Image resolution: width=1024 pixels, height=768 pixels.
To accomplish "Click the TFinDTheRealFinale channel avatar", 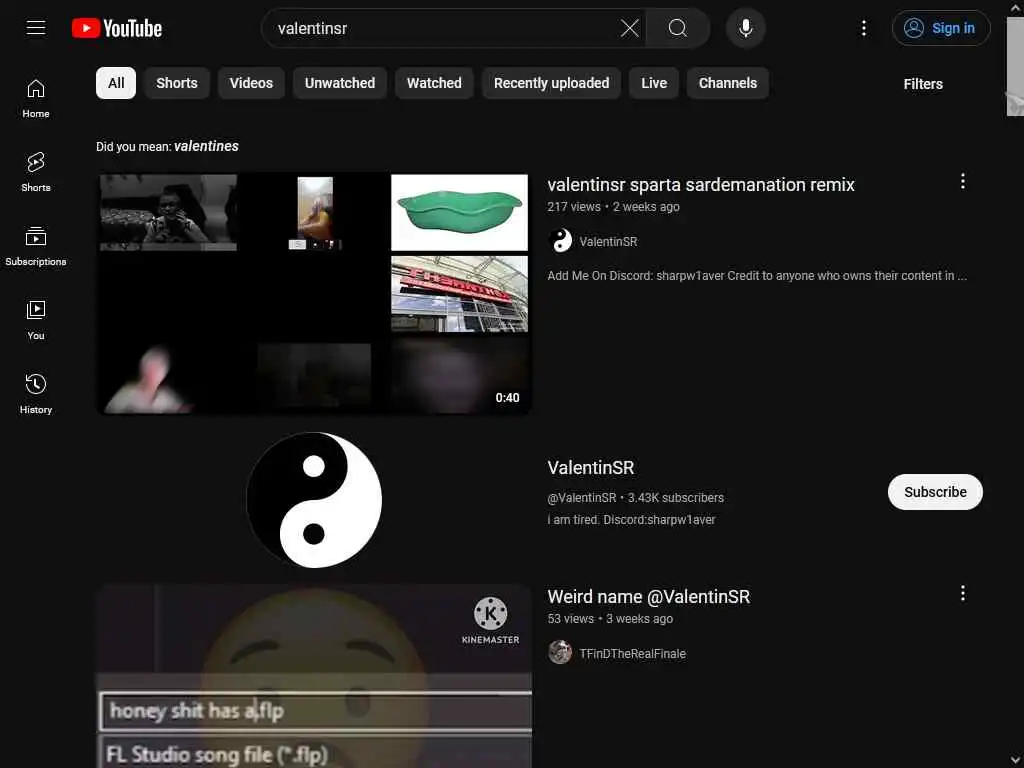I will [560, 653].
